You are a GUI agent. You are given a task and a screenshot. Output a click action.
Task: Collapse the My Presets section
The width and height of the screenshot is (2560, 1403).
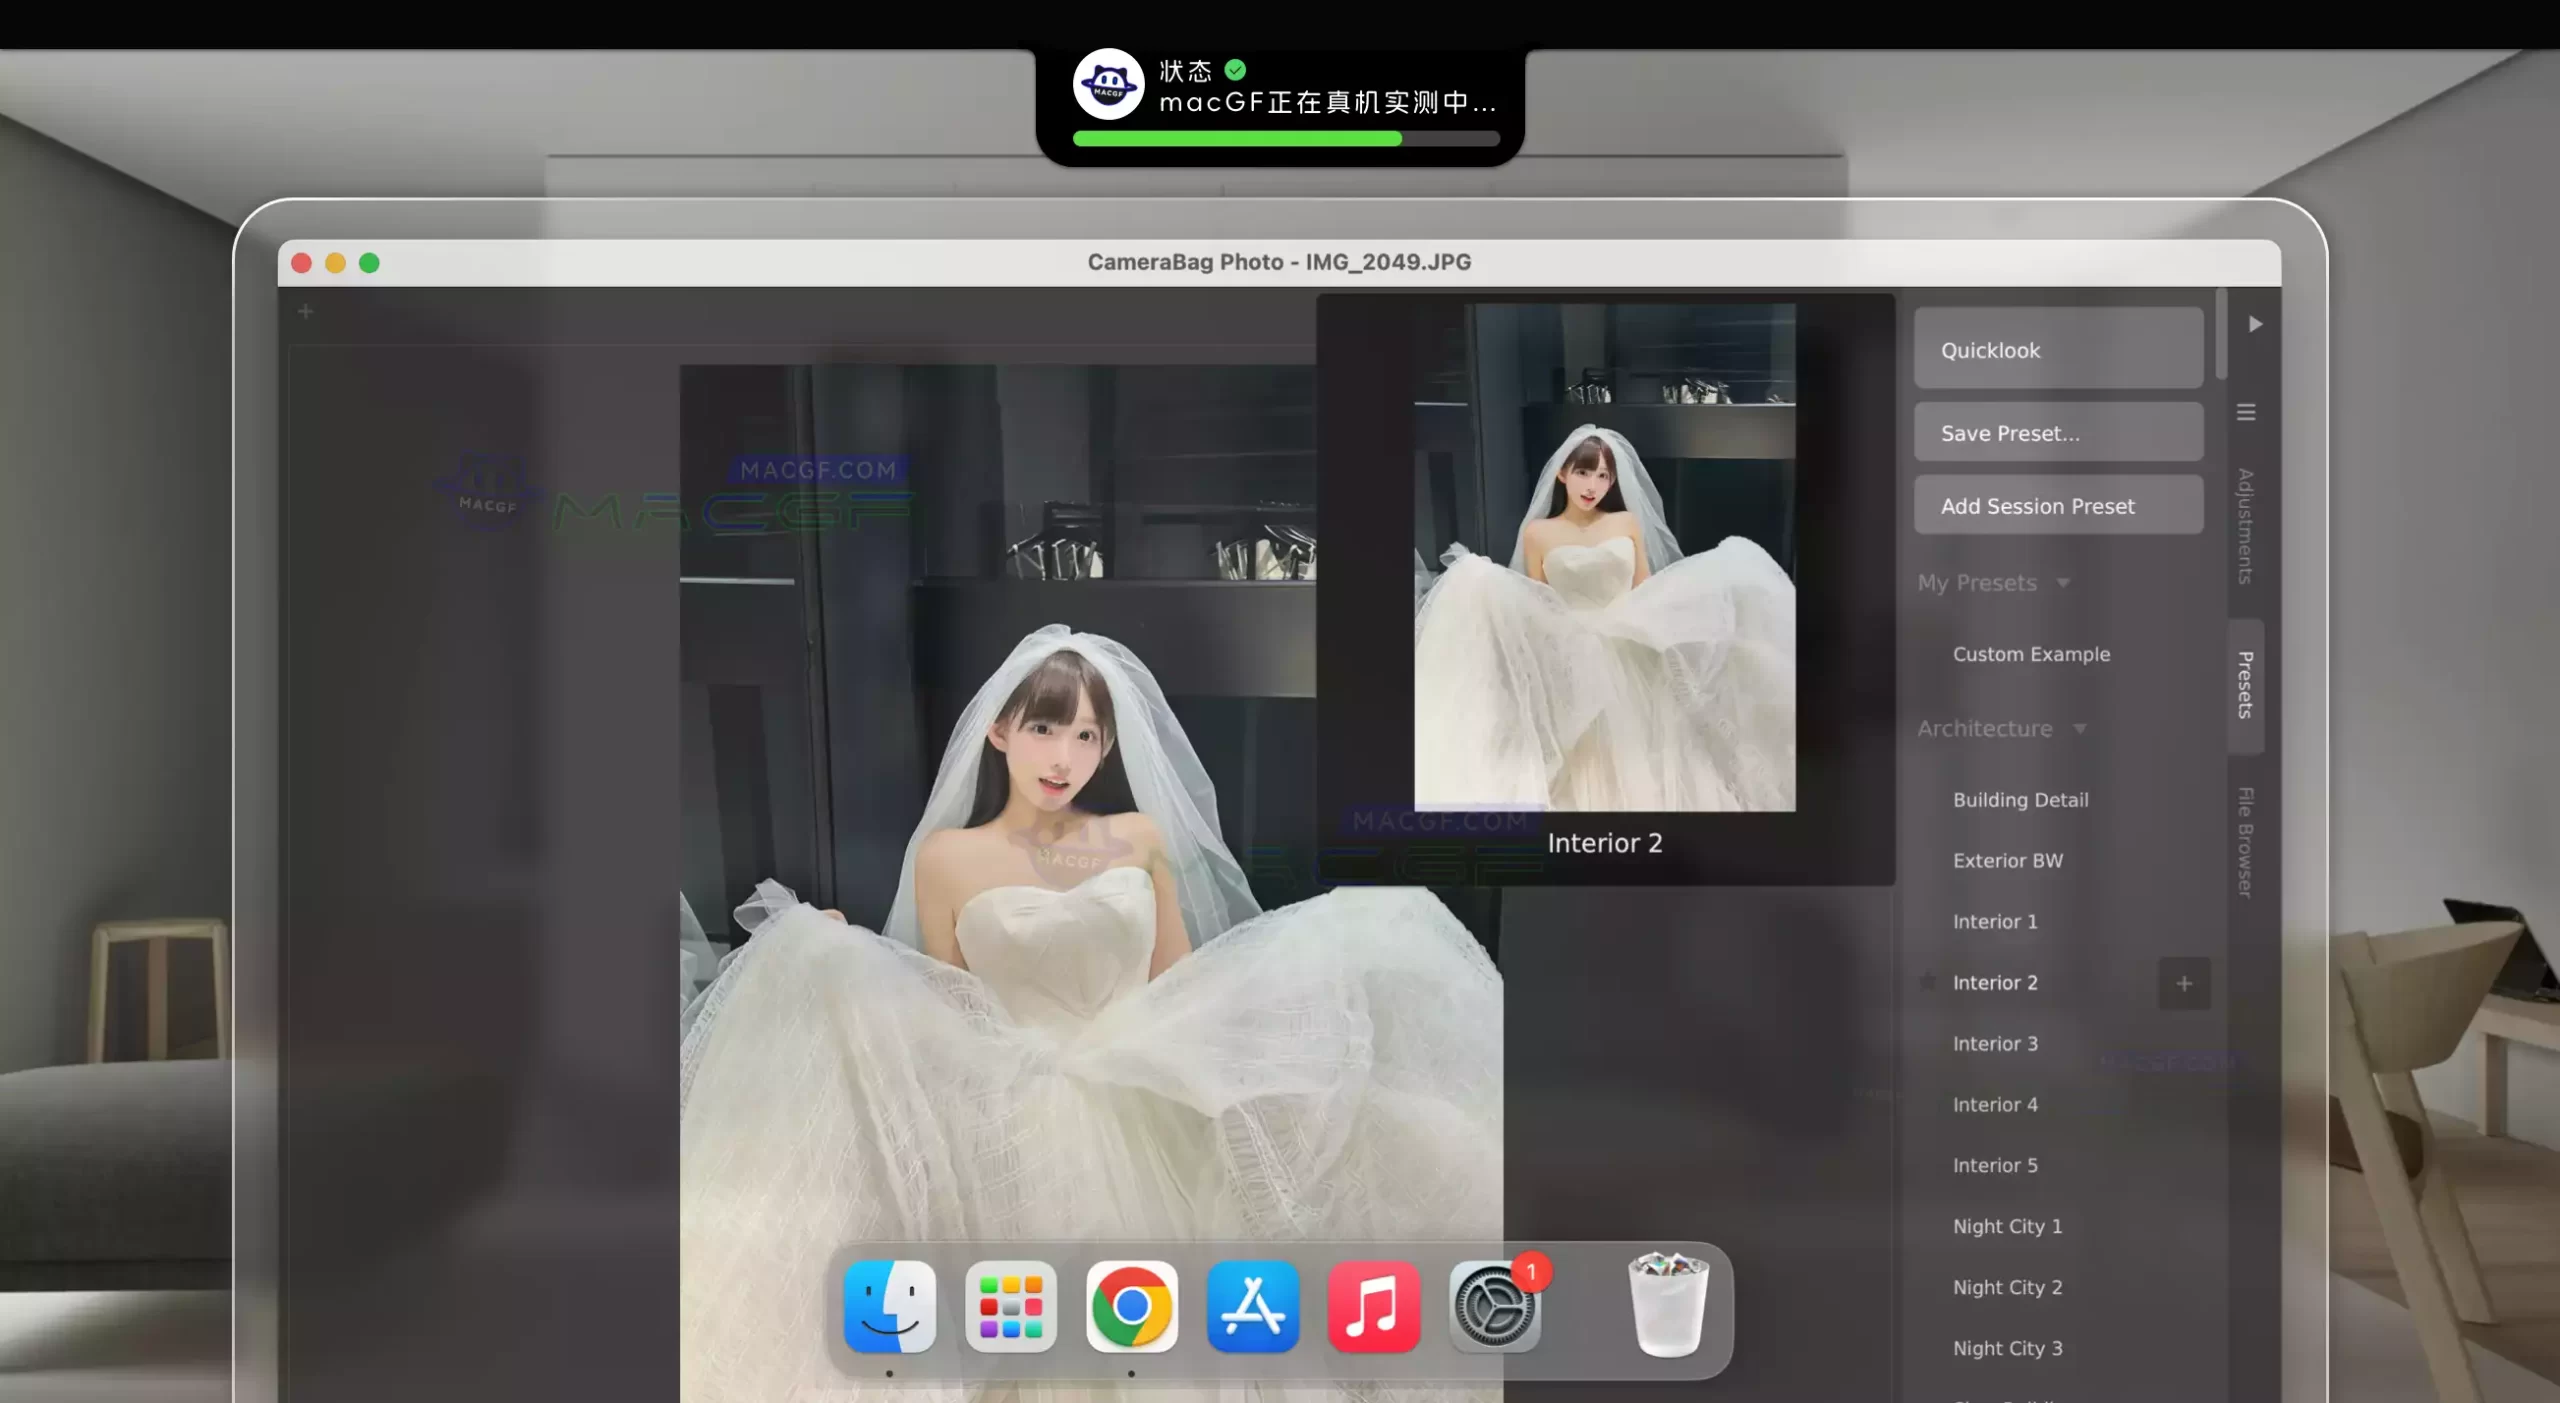2062,583
